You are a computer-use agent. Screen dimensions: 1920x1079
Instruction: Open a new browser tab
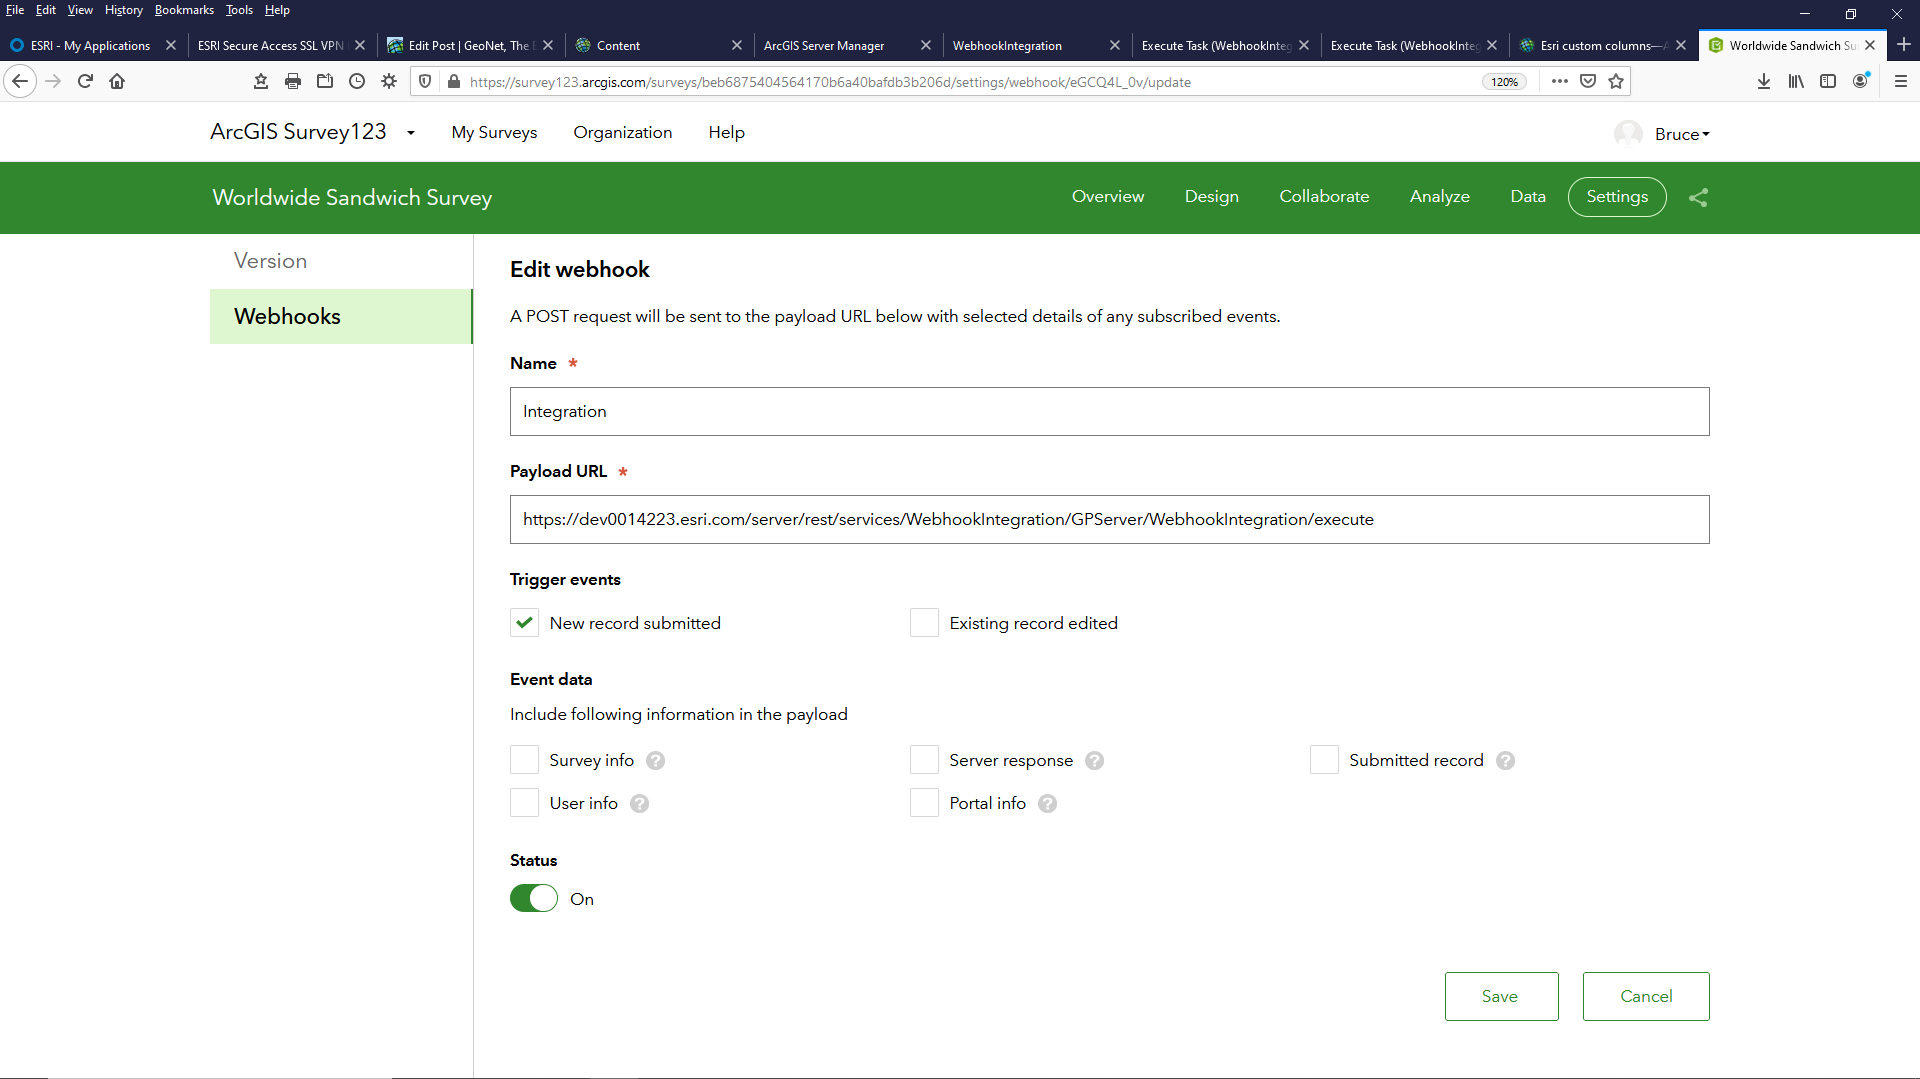1903,45
